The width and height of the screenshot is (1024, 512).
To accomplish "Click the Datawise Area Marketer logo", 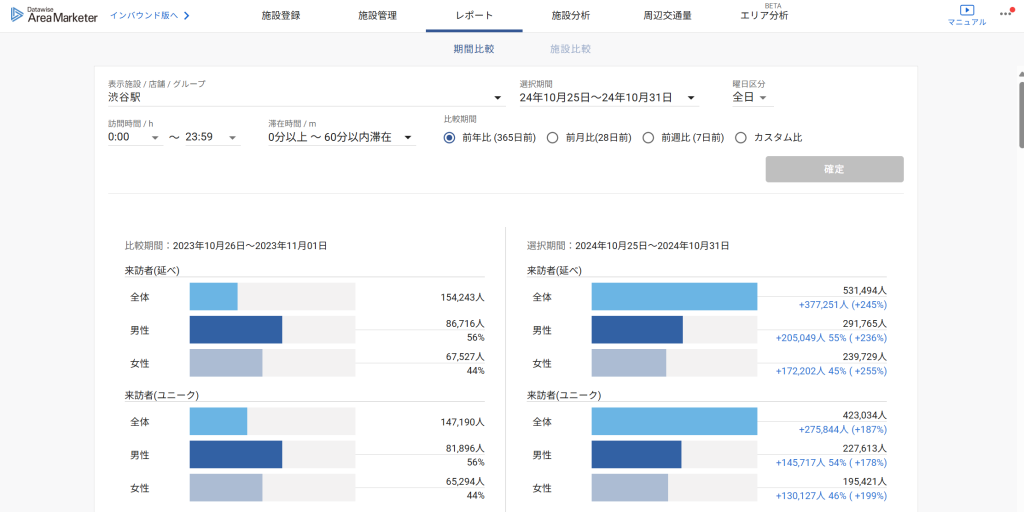I will 54,15.
